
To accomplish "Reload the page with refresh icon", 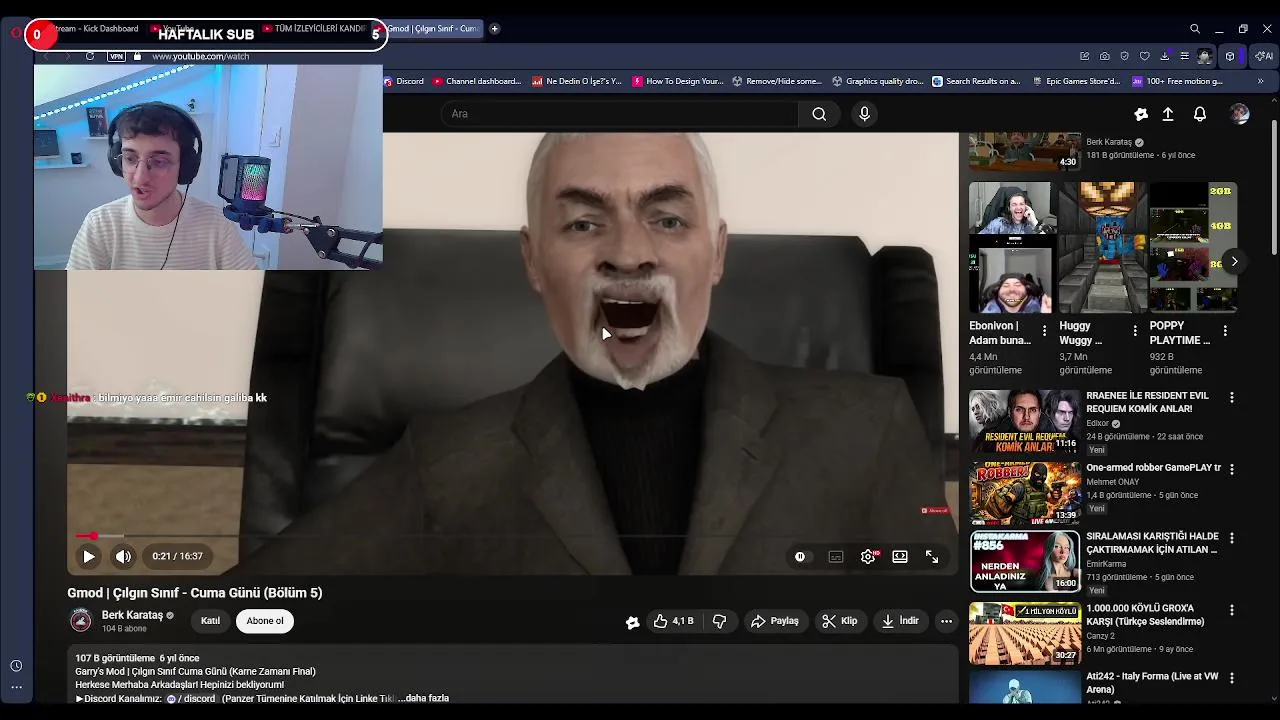I will pyautogui.click(x=90, y=56).
